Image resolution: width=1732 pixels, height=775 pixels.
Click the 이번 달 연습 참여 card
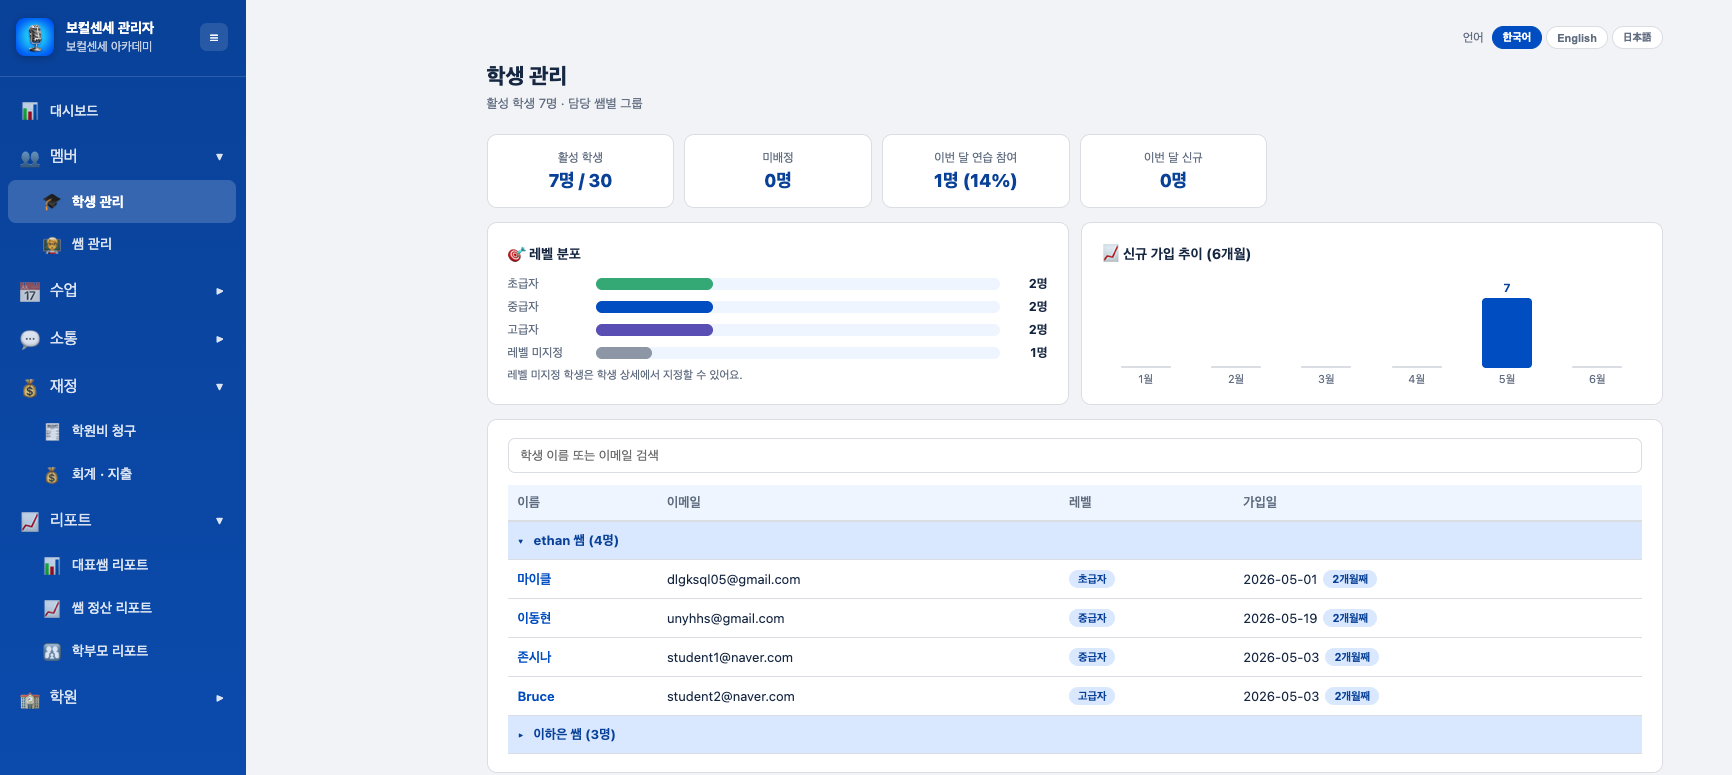[976, 171]
